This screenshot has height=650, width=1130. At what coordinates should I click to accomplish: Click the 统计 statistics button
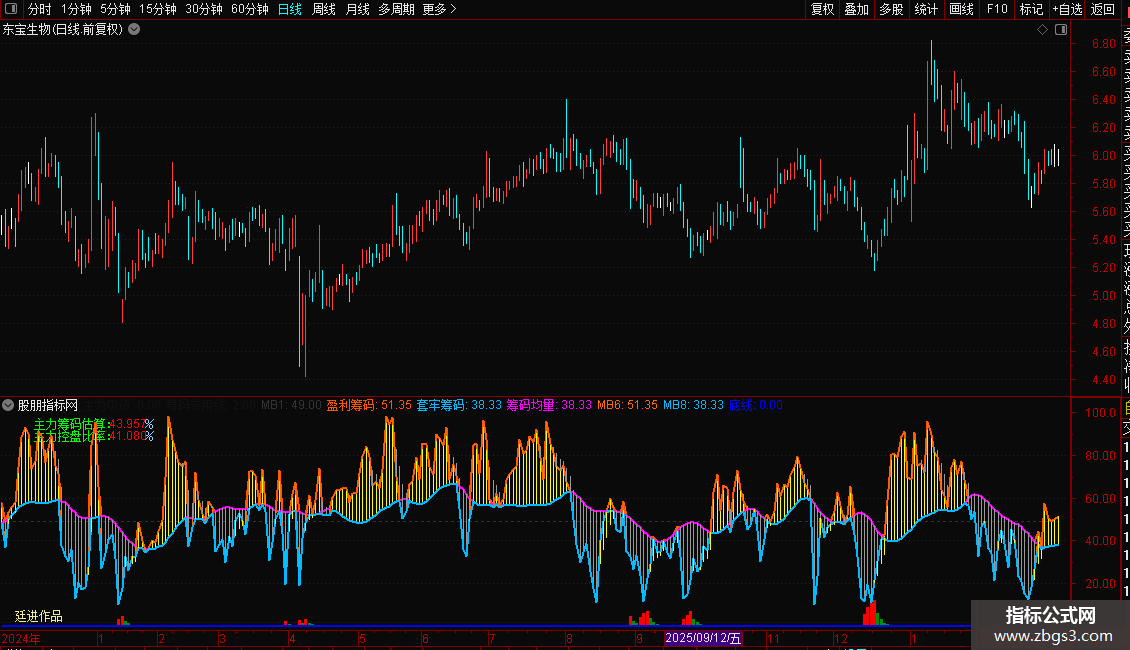pos(926,9)
